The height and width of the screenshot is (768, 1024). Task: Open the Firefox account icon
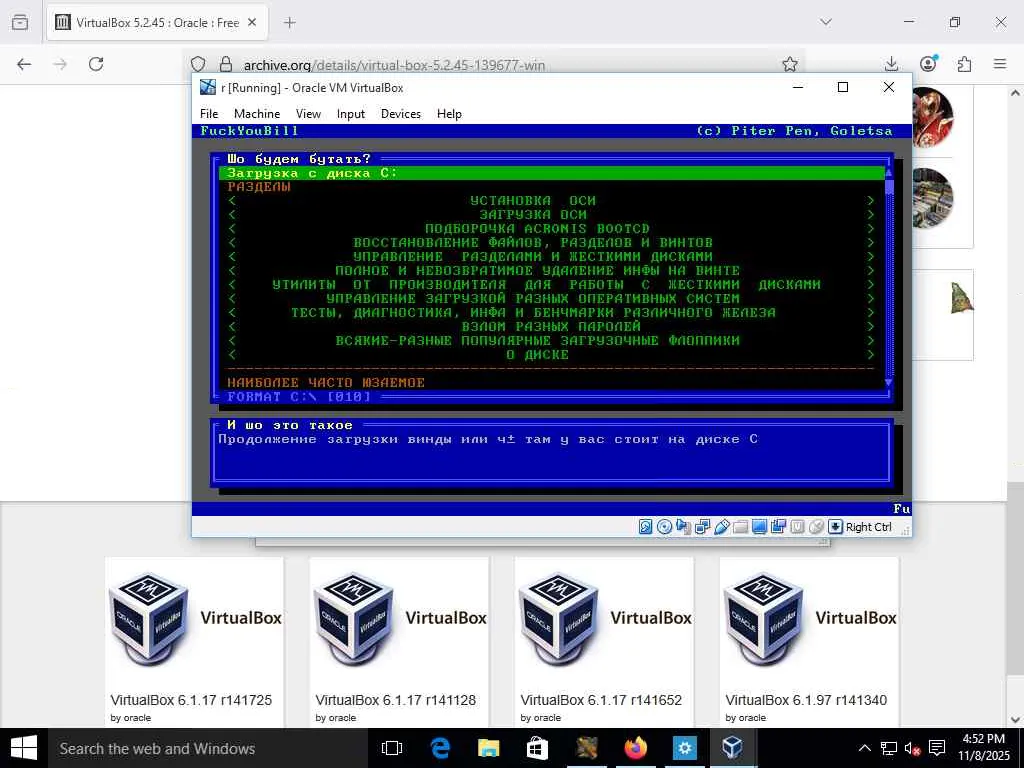[x=928, y=63]
